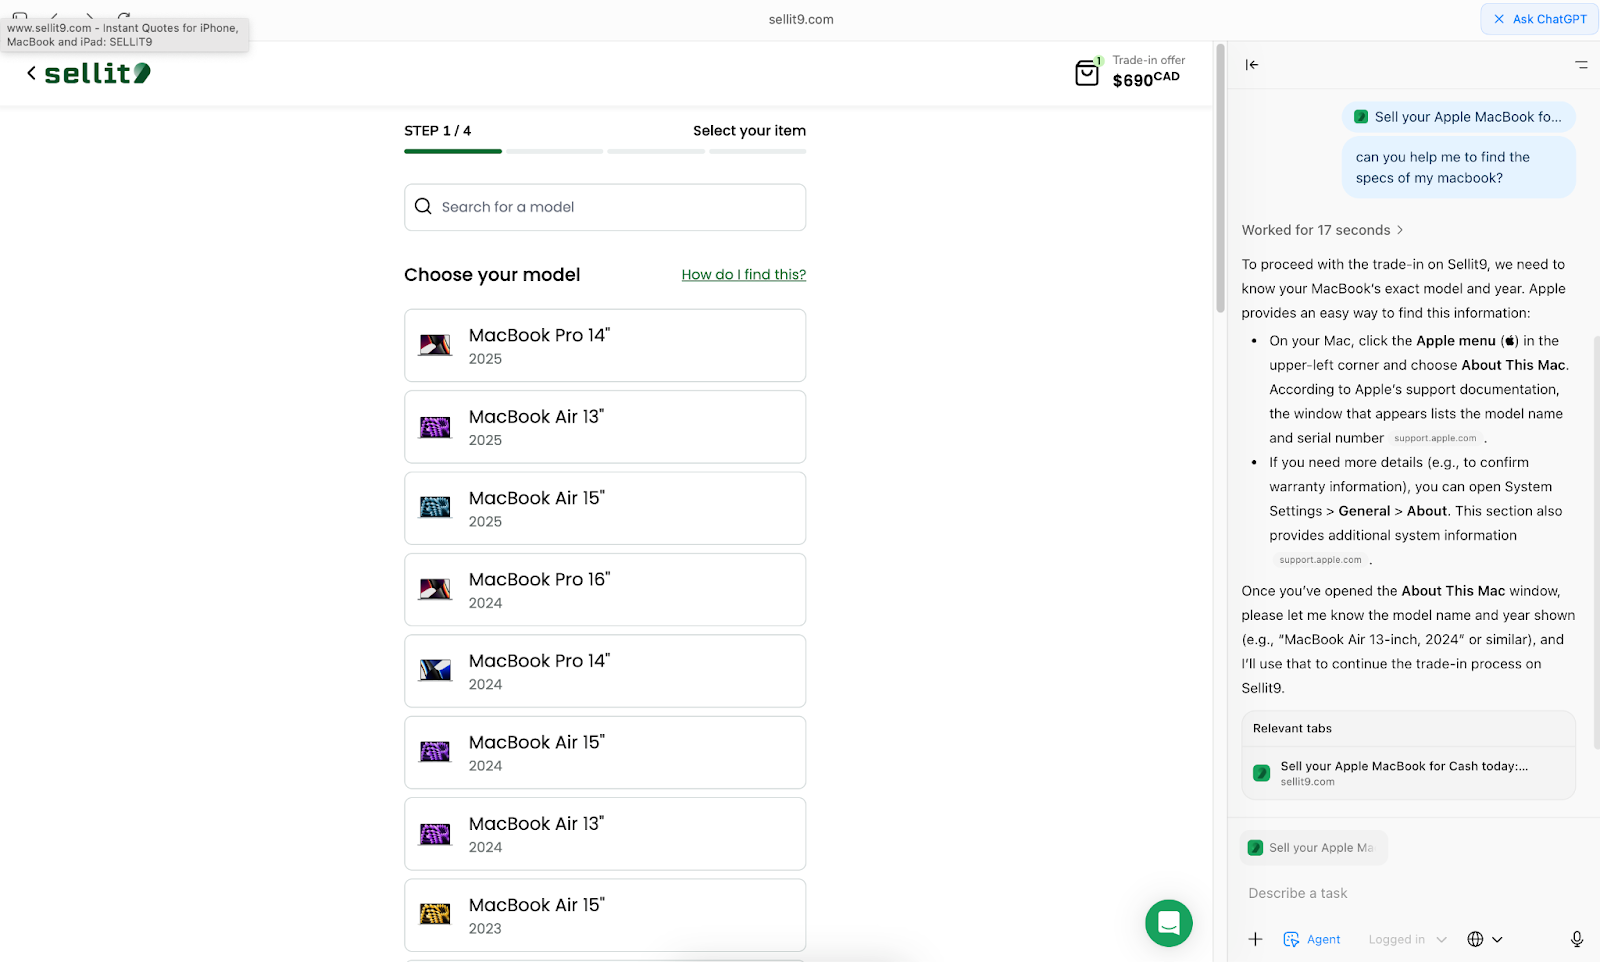This screenshot has height=962, width=1600.
Task: Click the Agent mode icon
Action: click(1291, 939)
